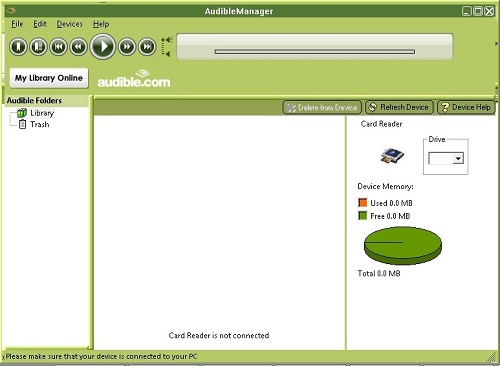500x366 pixels.
Task: Open the File menu
Action: click(x=17, y=24)
